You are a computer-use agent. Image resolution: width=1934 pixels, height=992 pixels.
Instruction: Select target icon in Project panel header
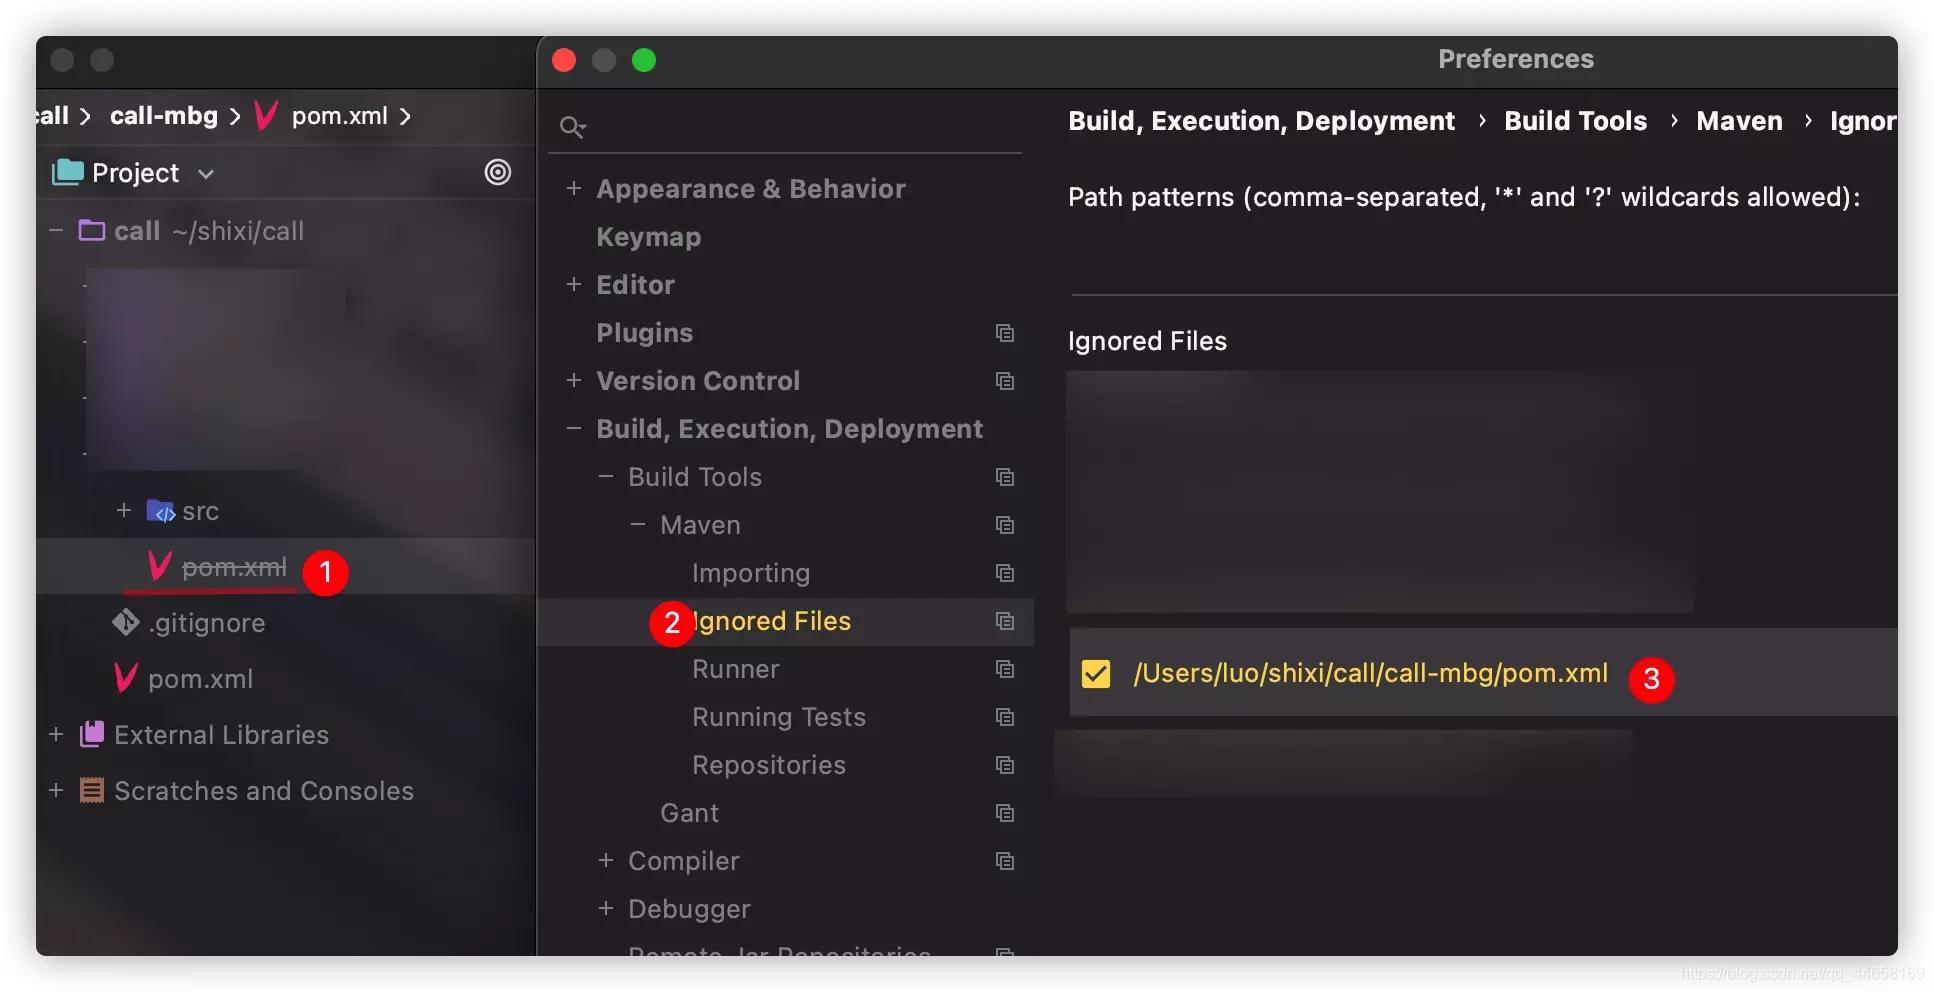[x=497, y=172]
